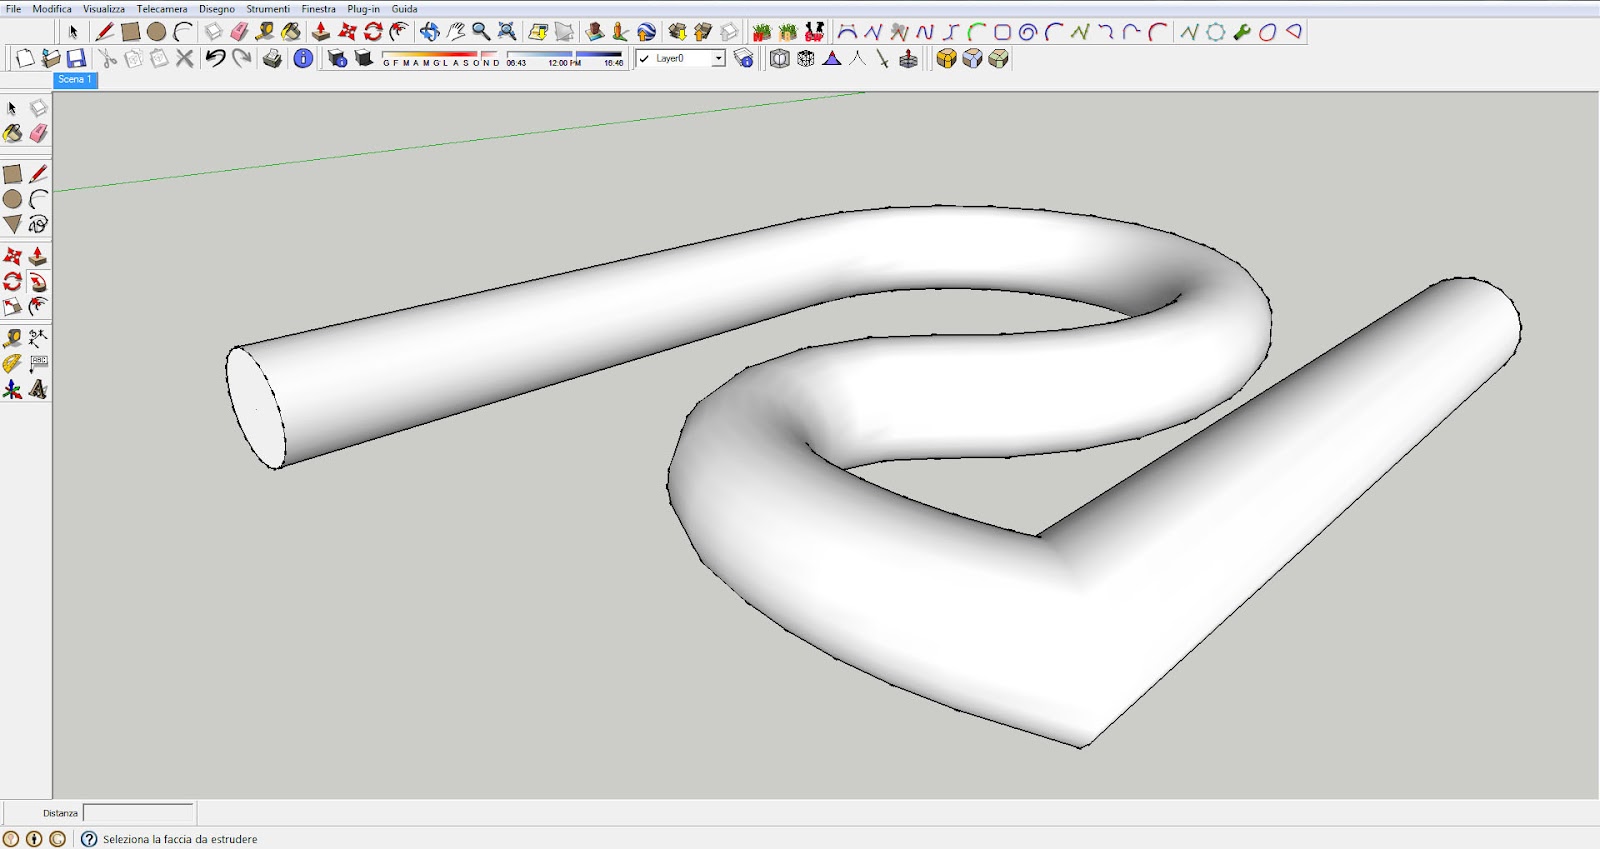1600x849 pixels.
Task: Click the Open file folder icon
Action: 50,59
